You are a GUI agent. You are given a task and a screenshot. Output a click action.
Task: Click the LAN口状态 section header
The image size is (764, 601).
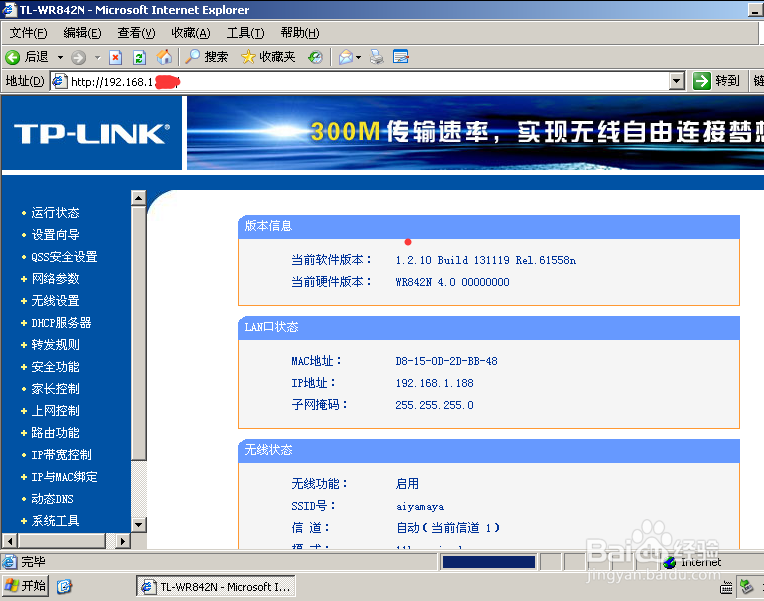[x=489, y=327]
